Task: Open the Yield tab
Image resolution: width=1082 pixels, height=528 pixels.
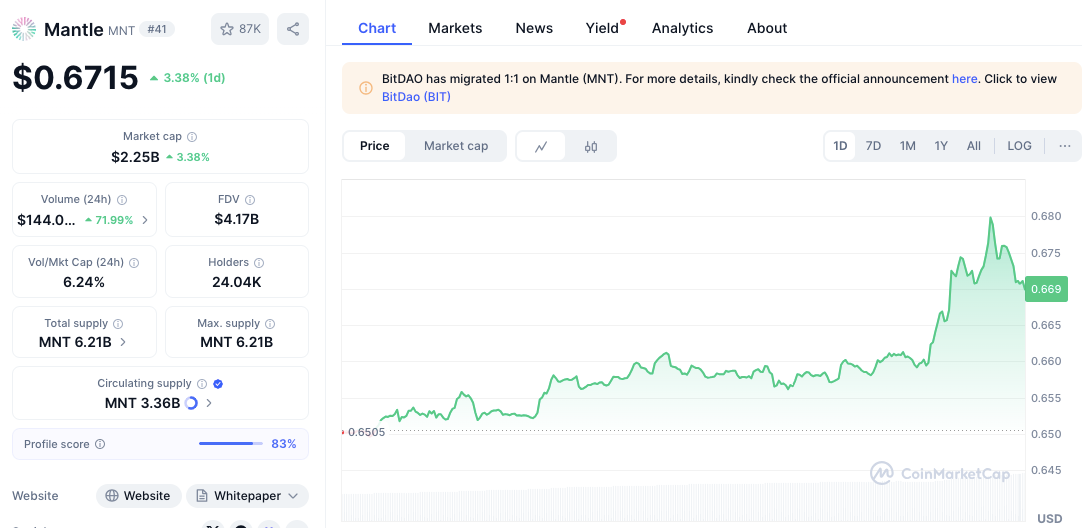Action: tap(602, 28)
